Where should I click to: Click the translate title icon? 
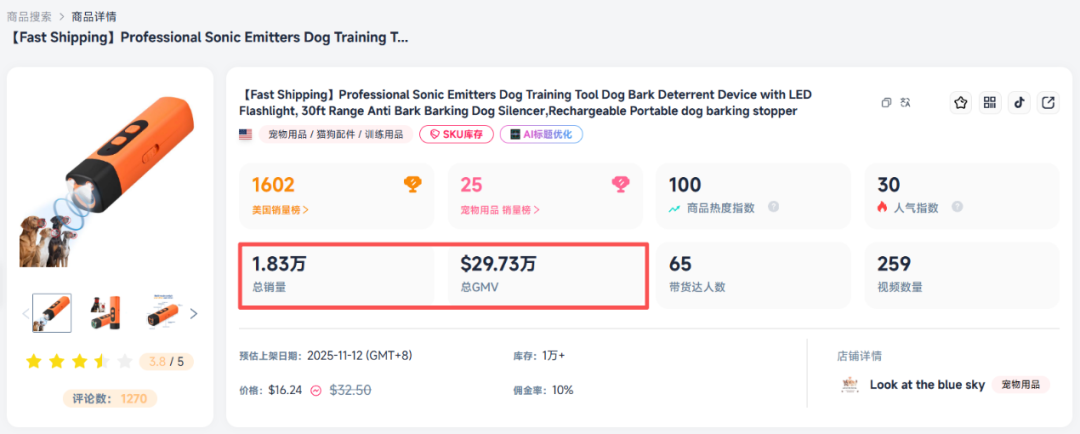point(905,102)
